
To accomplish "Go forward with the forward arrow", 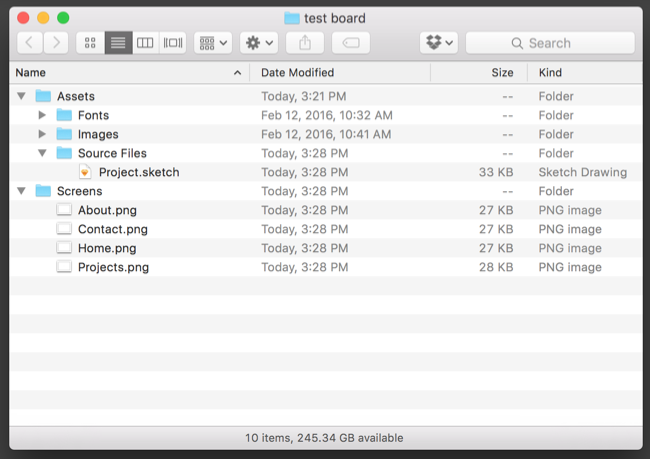I will click(56, 43).
